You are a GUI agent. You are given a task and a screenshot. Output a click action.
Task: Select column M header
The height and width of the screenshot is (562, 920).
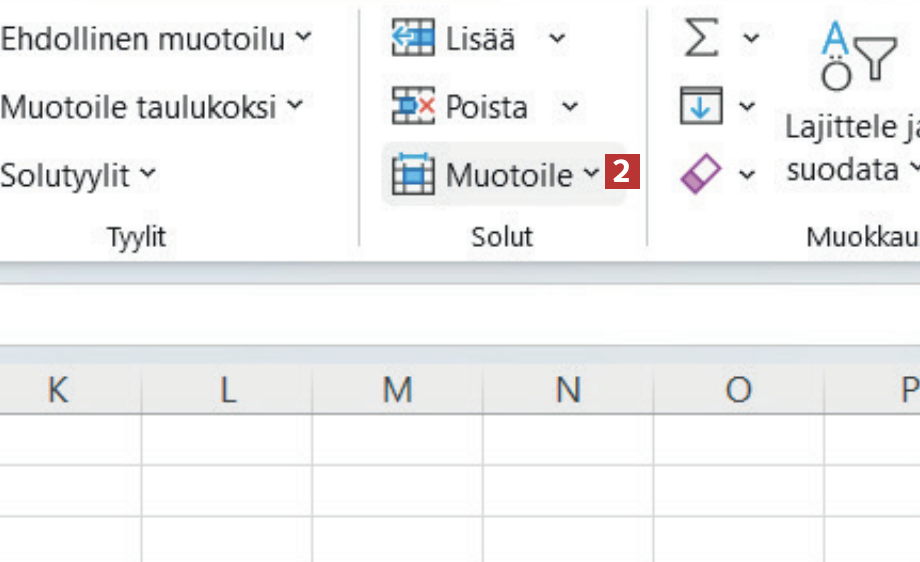click(398, 391)
